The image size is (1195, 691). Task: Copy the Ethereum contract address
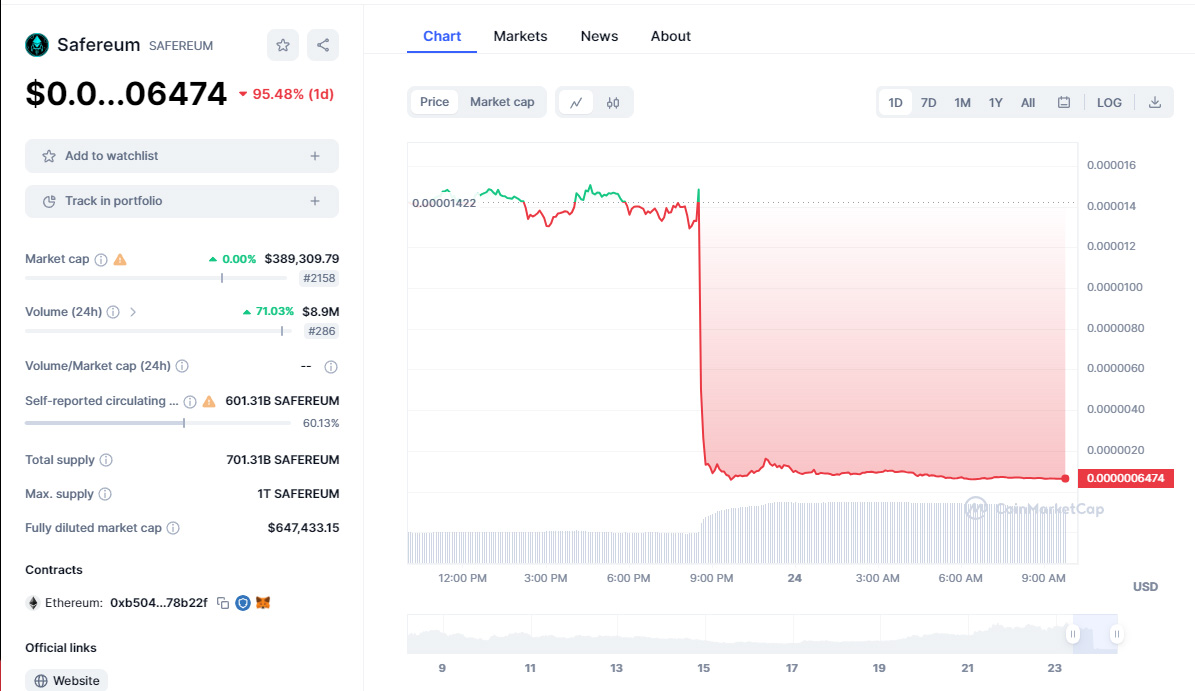point(223,603)
